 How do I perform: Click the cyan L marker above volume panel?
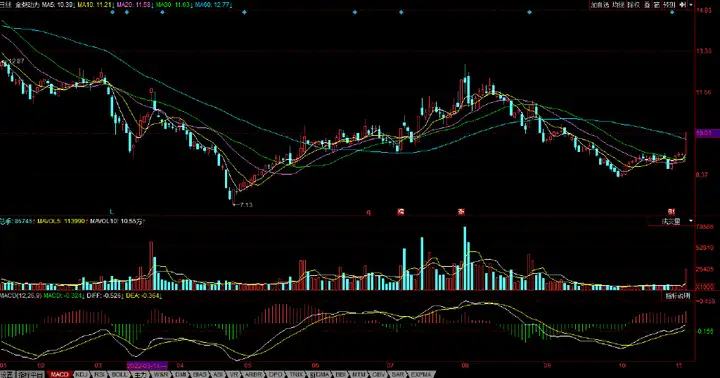(x=111, y=212)
